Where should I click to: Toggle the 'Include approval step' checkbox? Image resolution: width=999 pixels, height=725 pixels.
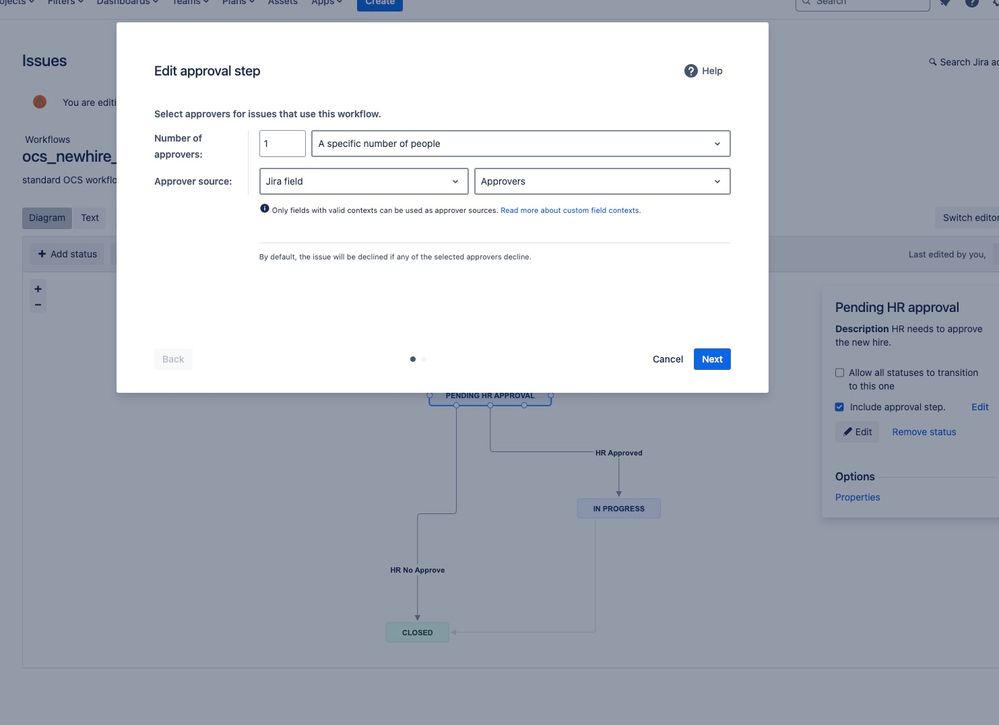(840, 407)
